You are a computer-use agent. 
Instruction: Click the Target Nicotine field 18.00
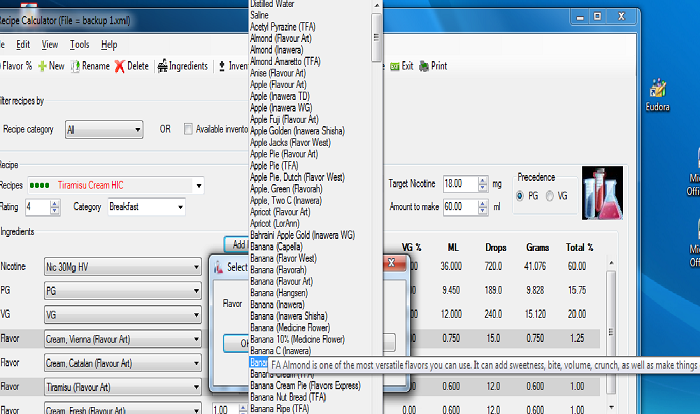point(460,184)
